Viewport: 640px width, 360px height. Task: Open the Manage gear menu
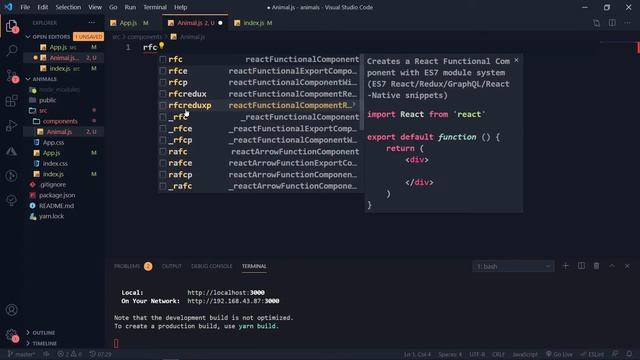point(12,336)
